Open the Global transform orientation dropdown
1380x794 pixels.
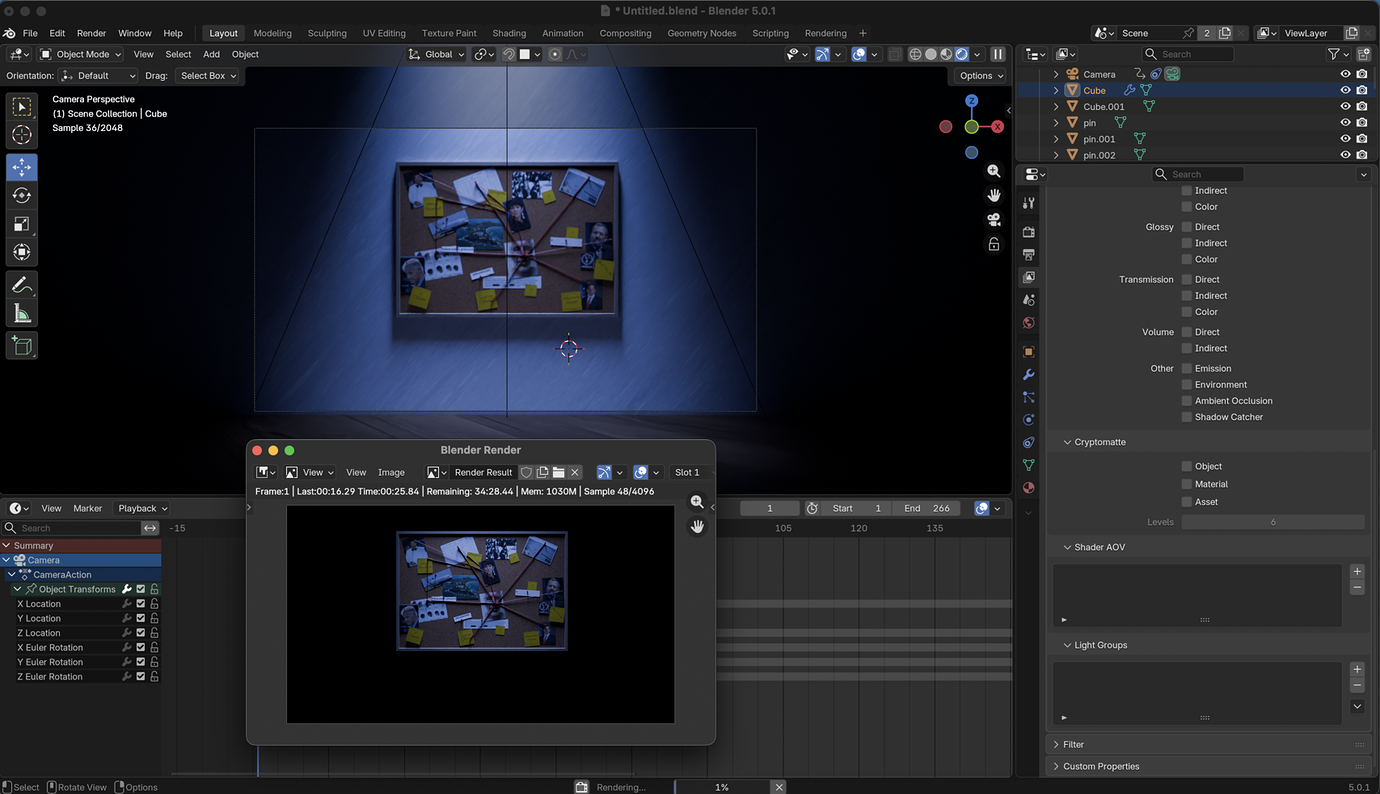click(437, 54)
